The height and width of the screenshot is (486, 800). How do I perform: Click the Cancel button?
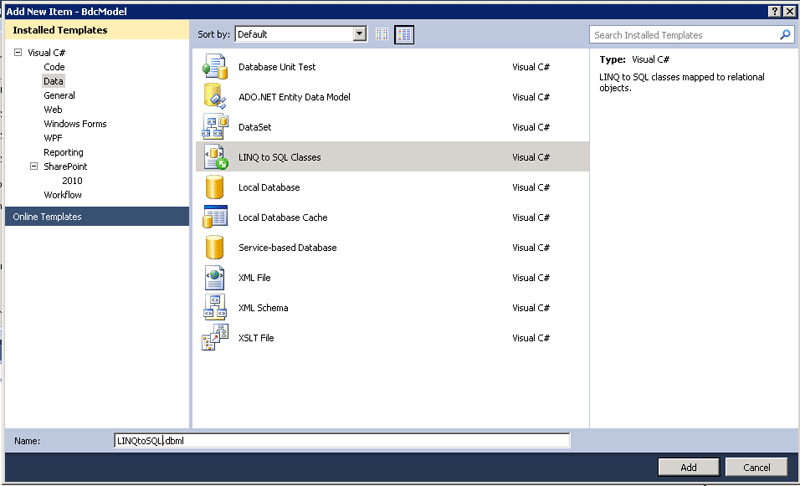pyautogui.click(x=756, y=467)
